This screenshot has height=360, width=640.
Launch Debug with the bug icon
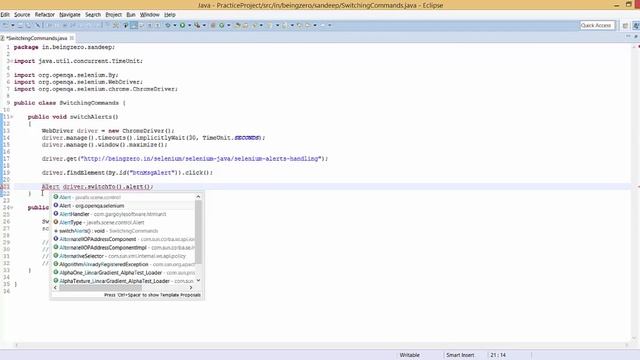point(168,25)
